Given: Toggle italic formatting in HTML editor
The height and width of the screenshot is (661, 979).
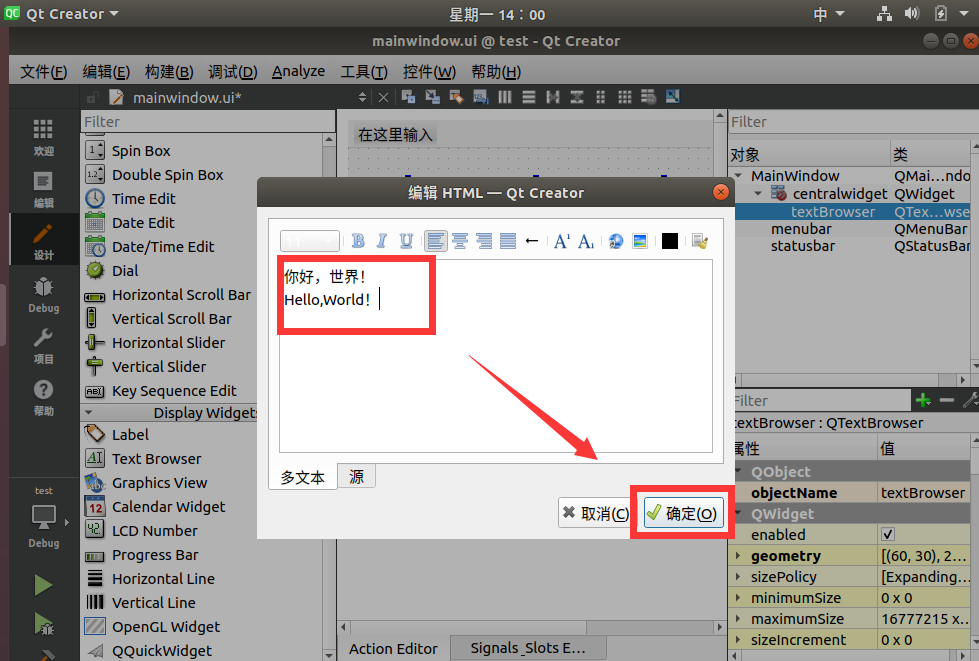Looking at the screenshot, I should pos(381,241).
